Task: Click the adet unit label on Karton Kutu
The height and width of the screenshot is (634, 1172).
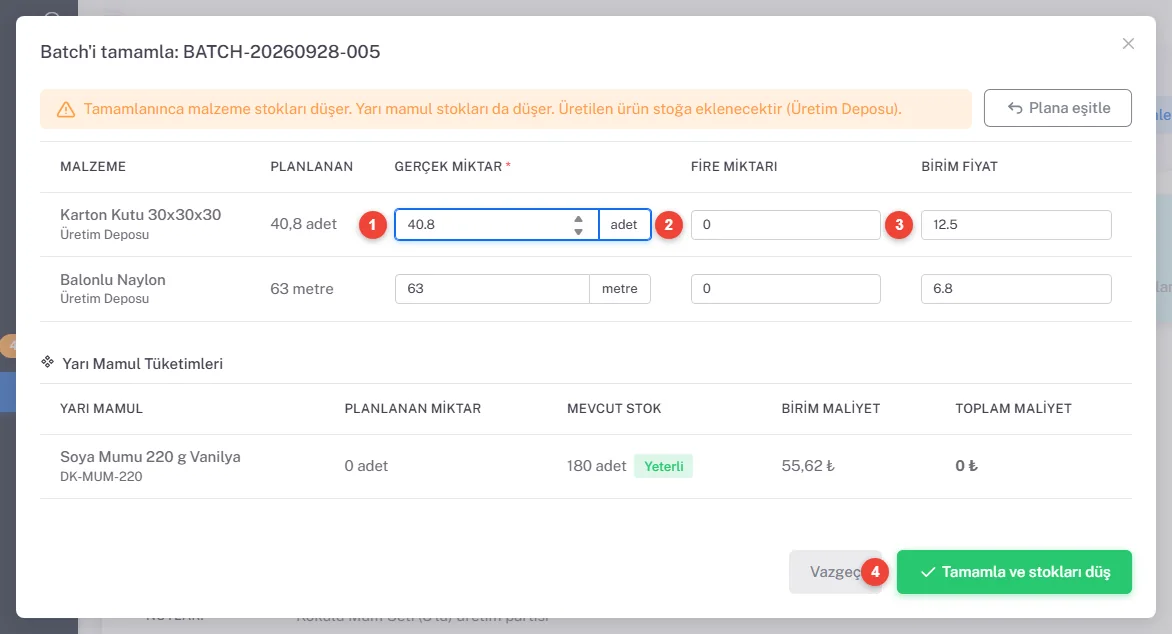Action: pos(624,224)
